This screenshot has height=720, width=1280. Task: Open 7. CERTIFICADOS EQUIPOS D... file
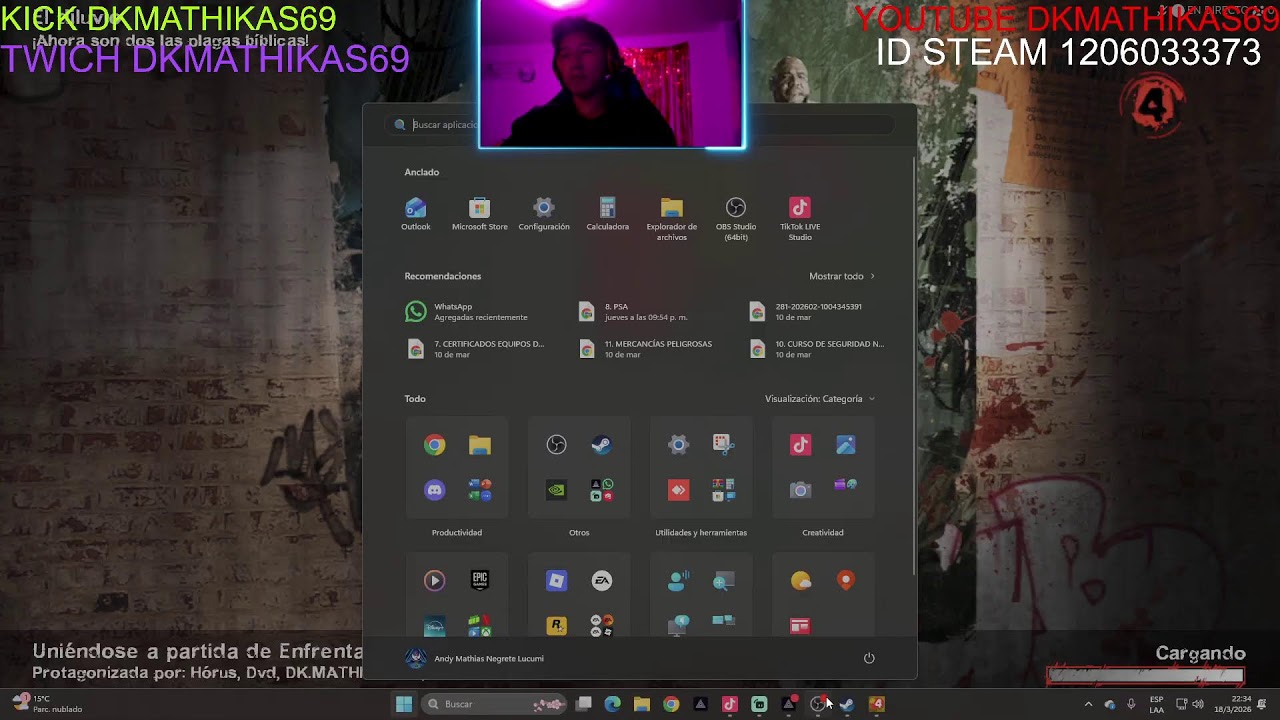click(476, 349)
